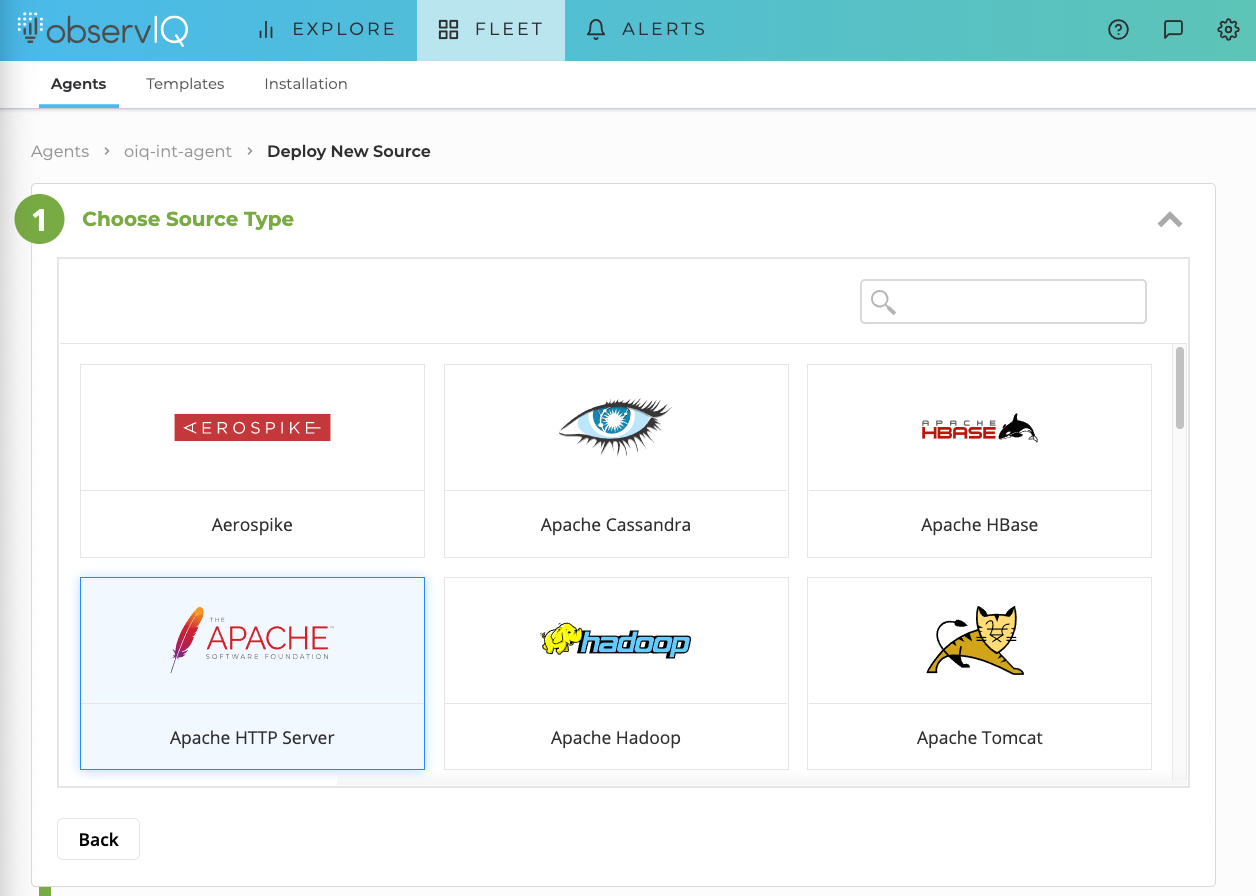Click the Apache Hadoop label
Image resolution: width=1256 pixels, height=896 pixels.
pyautogui.click(x=616, y=737)
